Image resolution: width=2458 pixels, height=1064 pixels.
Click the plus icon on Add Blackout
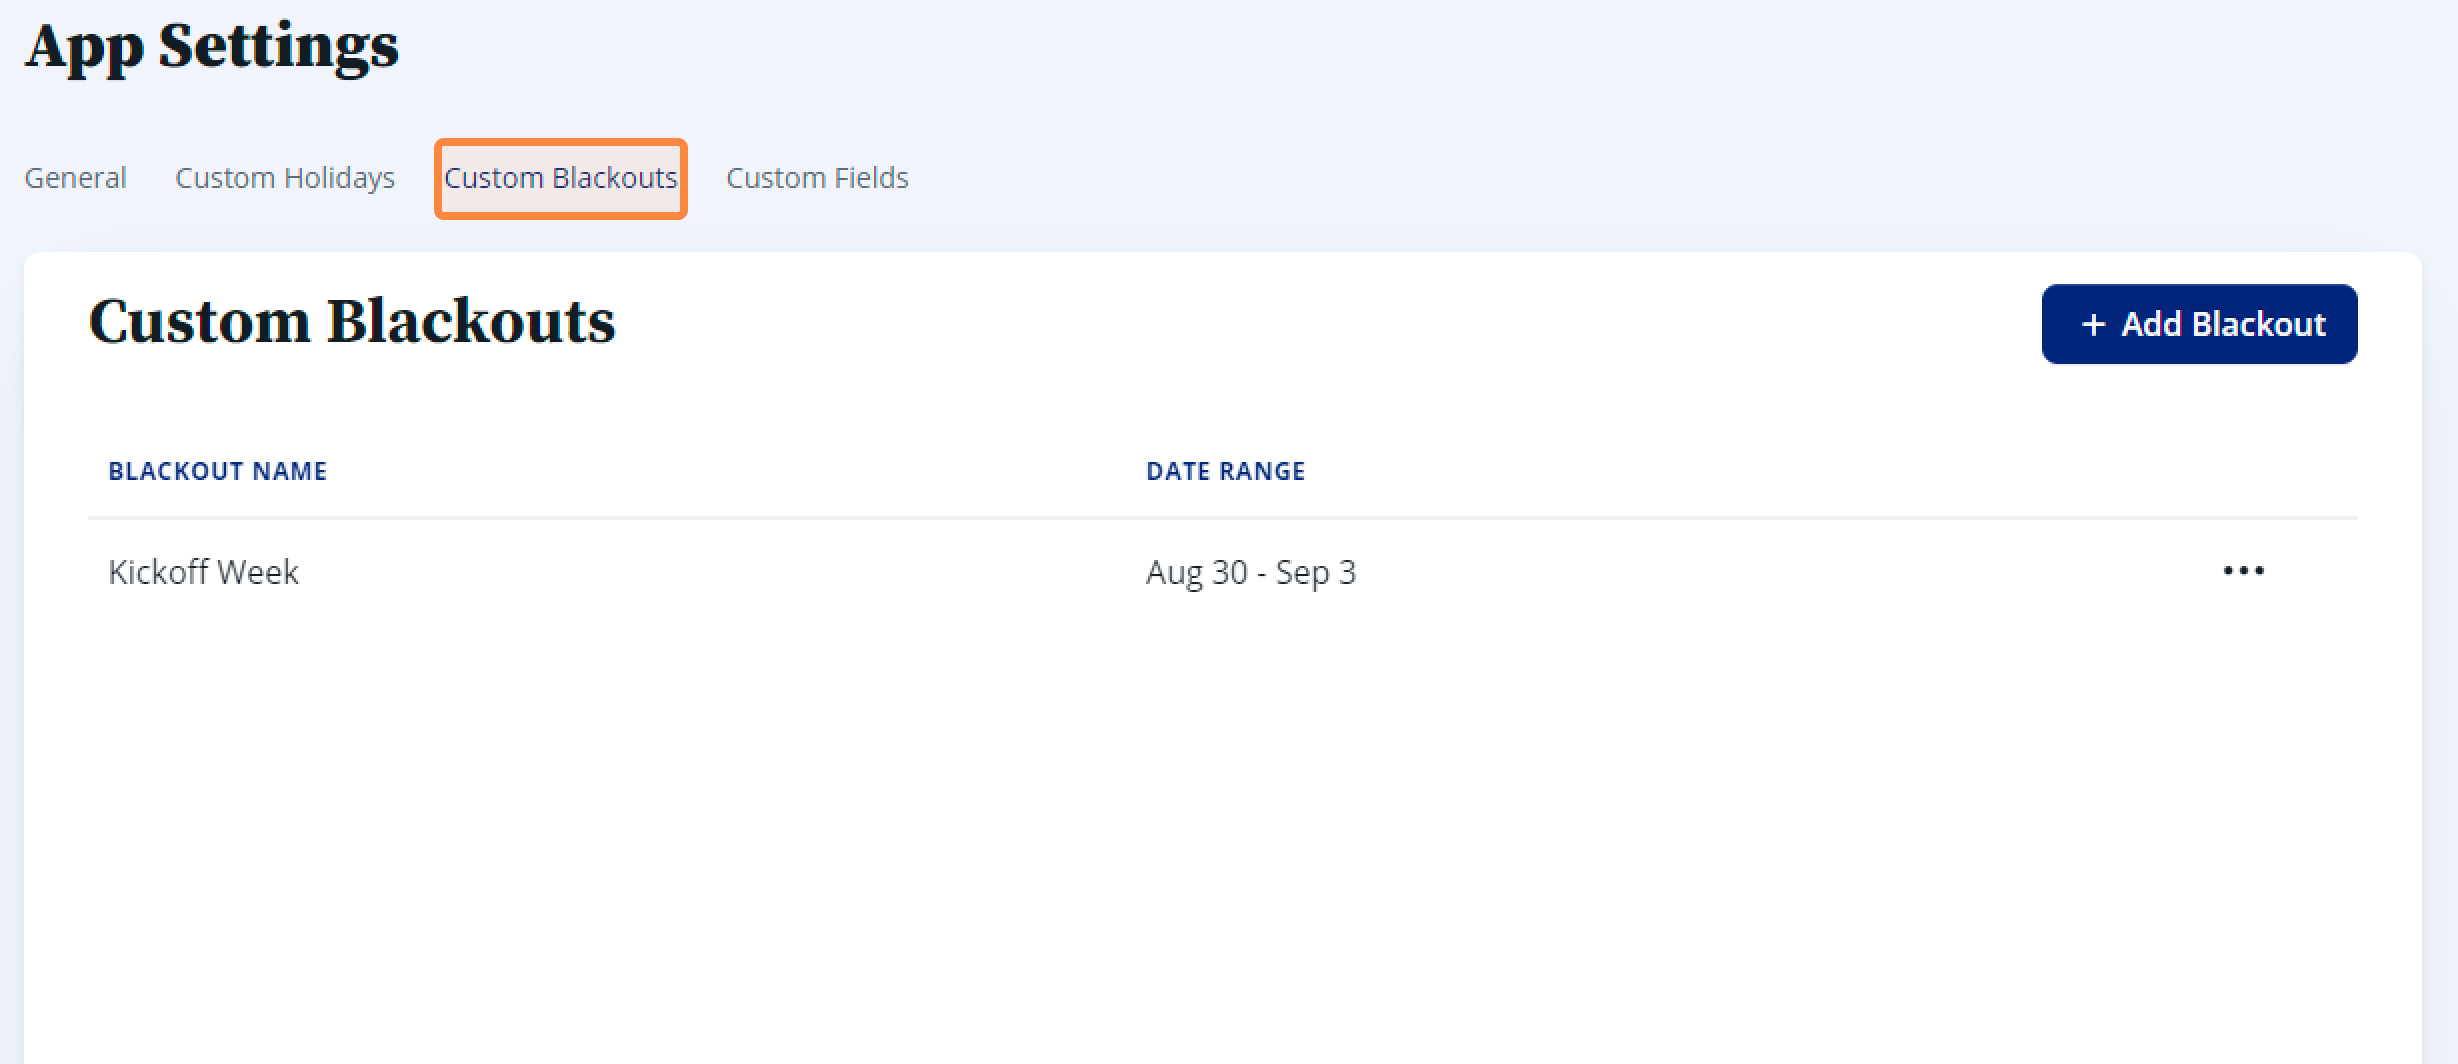coord(2093,324)
